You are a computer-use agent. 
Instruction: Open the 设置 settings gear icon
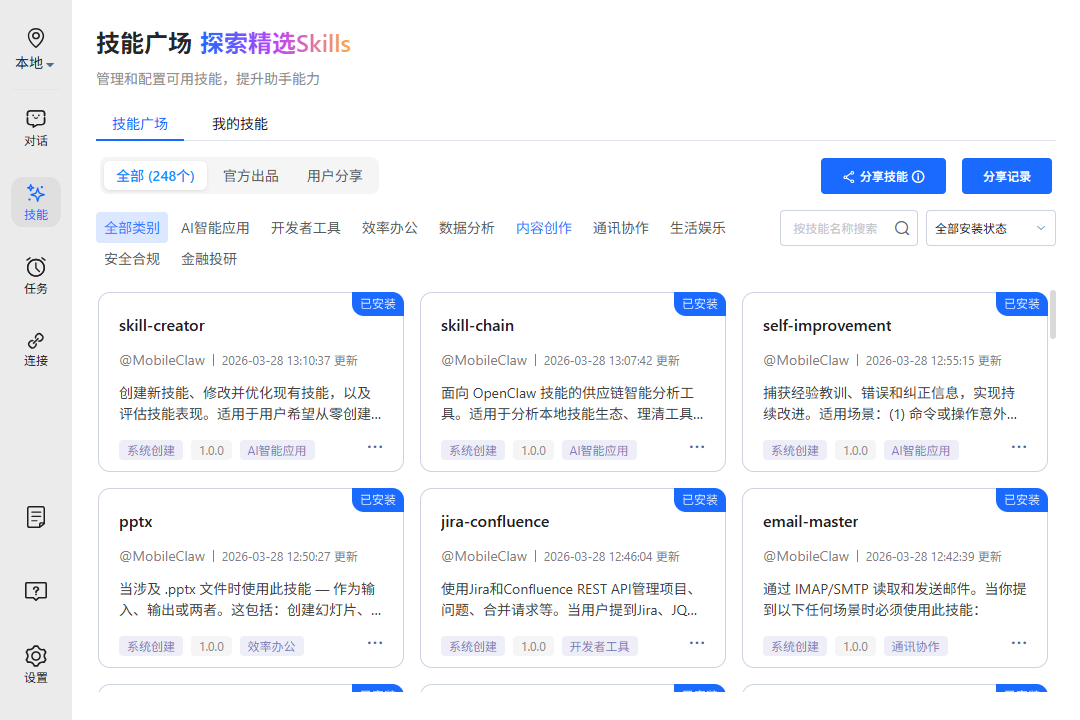click(x=36, y=655)
